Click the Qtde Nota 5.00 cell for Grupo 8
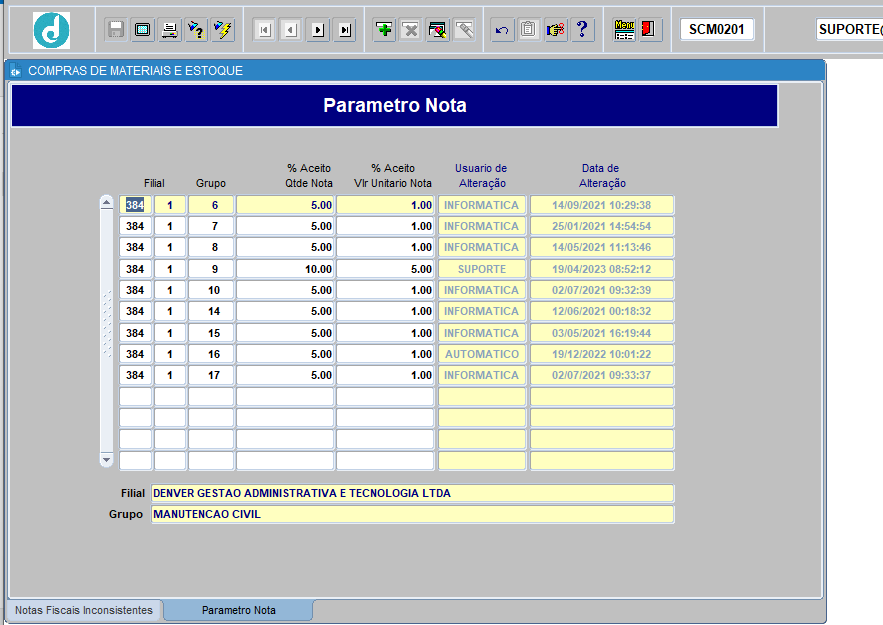The width and height of the screenshot is (883, 625). pyautogui.click(x=285, y=247)
